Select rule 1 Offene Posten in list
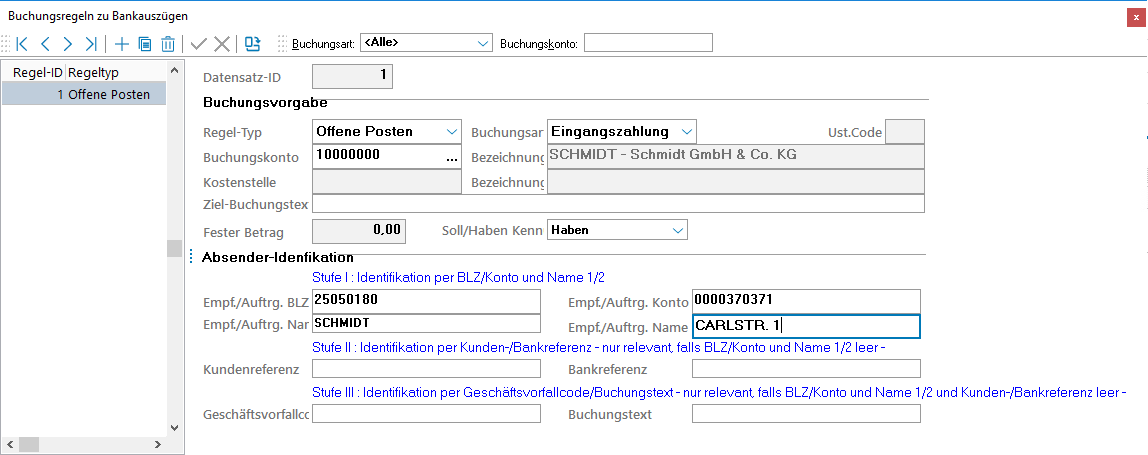This screenshot has height=455, width=1148. pyautogui.click(x=84, y=95)
